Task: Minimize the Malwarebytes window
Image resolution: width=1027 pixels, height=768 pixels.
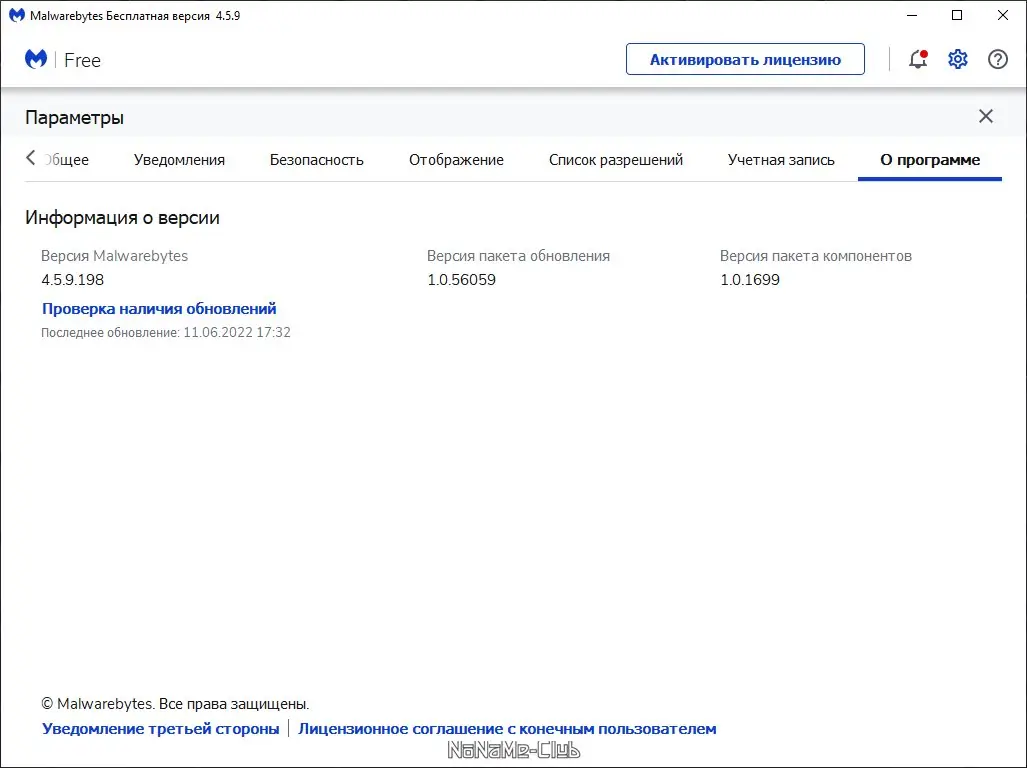Action: click(912, 15)
